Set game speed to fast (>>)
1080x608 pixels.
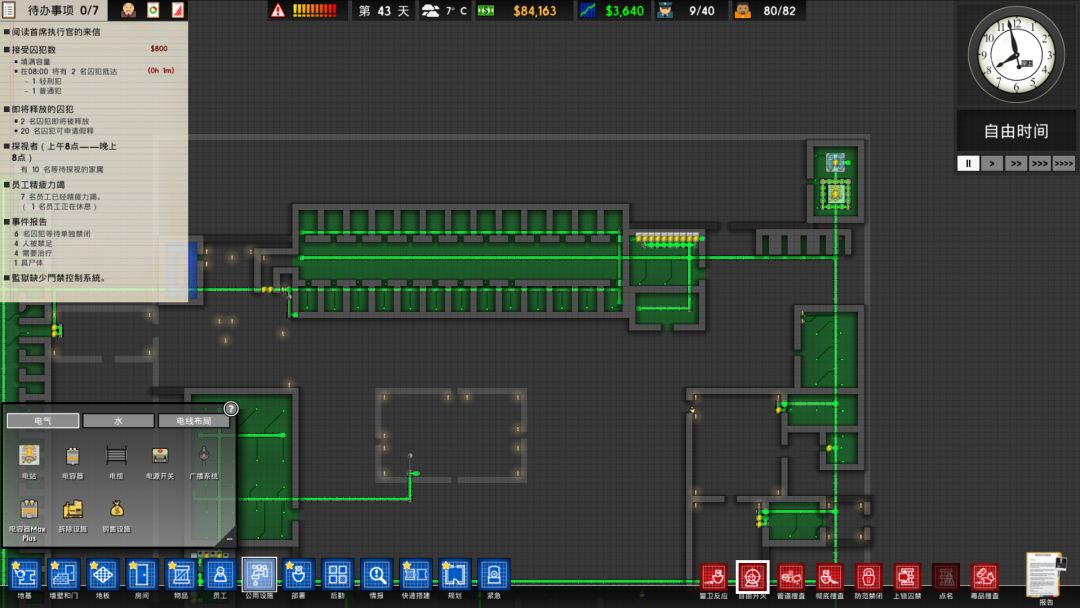(x=1016, y=163)
